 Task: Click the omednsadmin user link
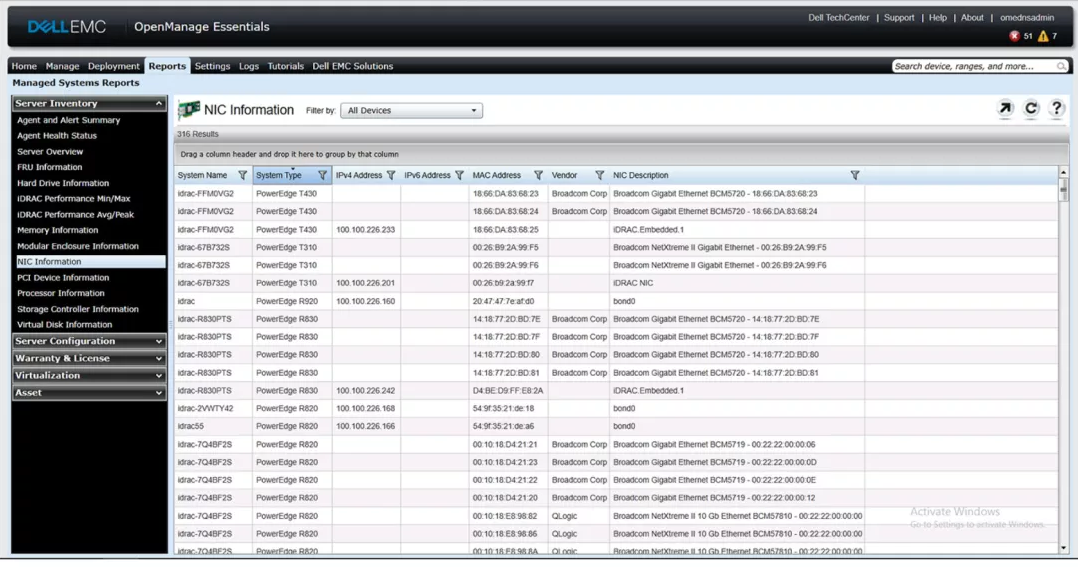(x=1027, y=18)
